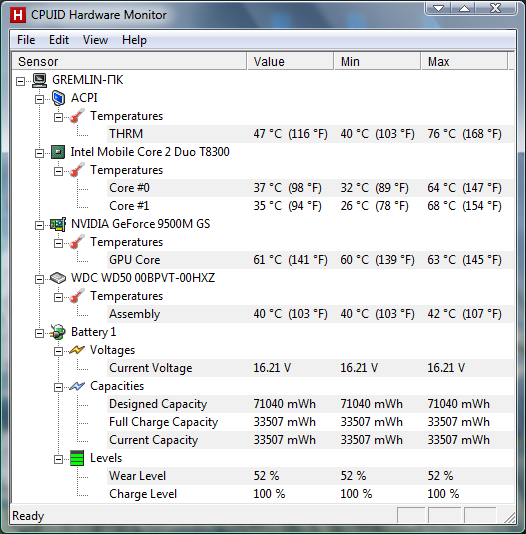Select the Current Capacity row
This screenshot has width=526, height=534.
click(310, 440)
